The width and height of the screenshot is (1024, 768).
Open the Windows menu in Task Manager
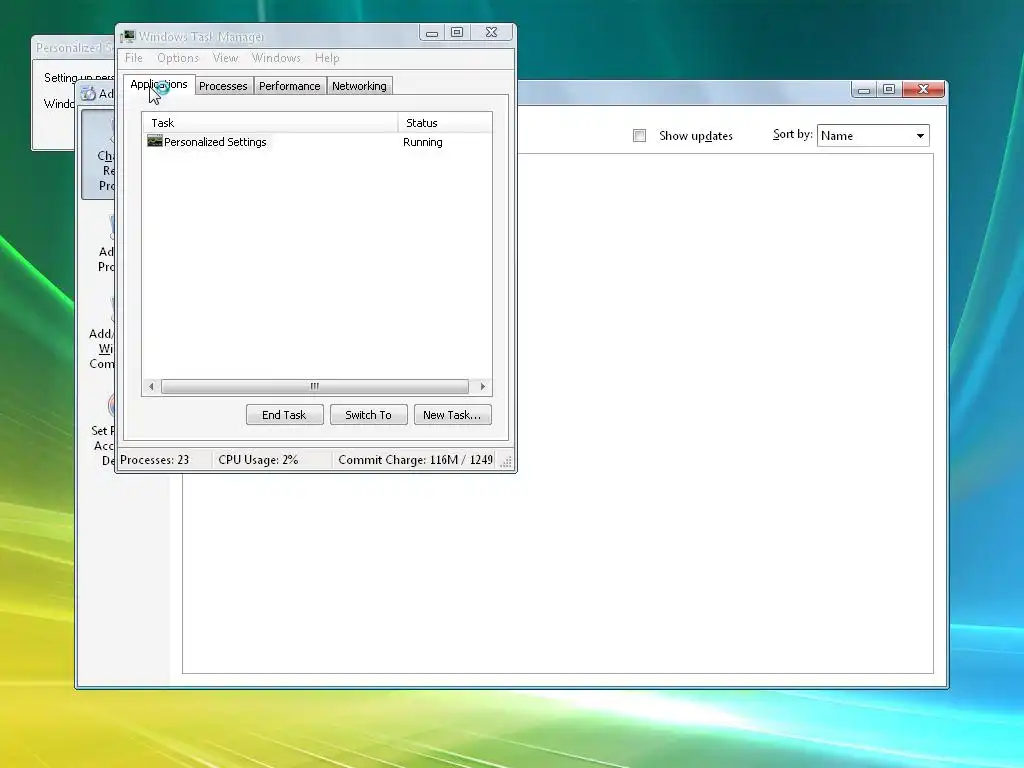276,57
